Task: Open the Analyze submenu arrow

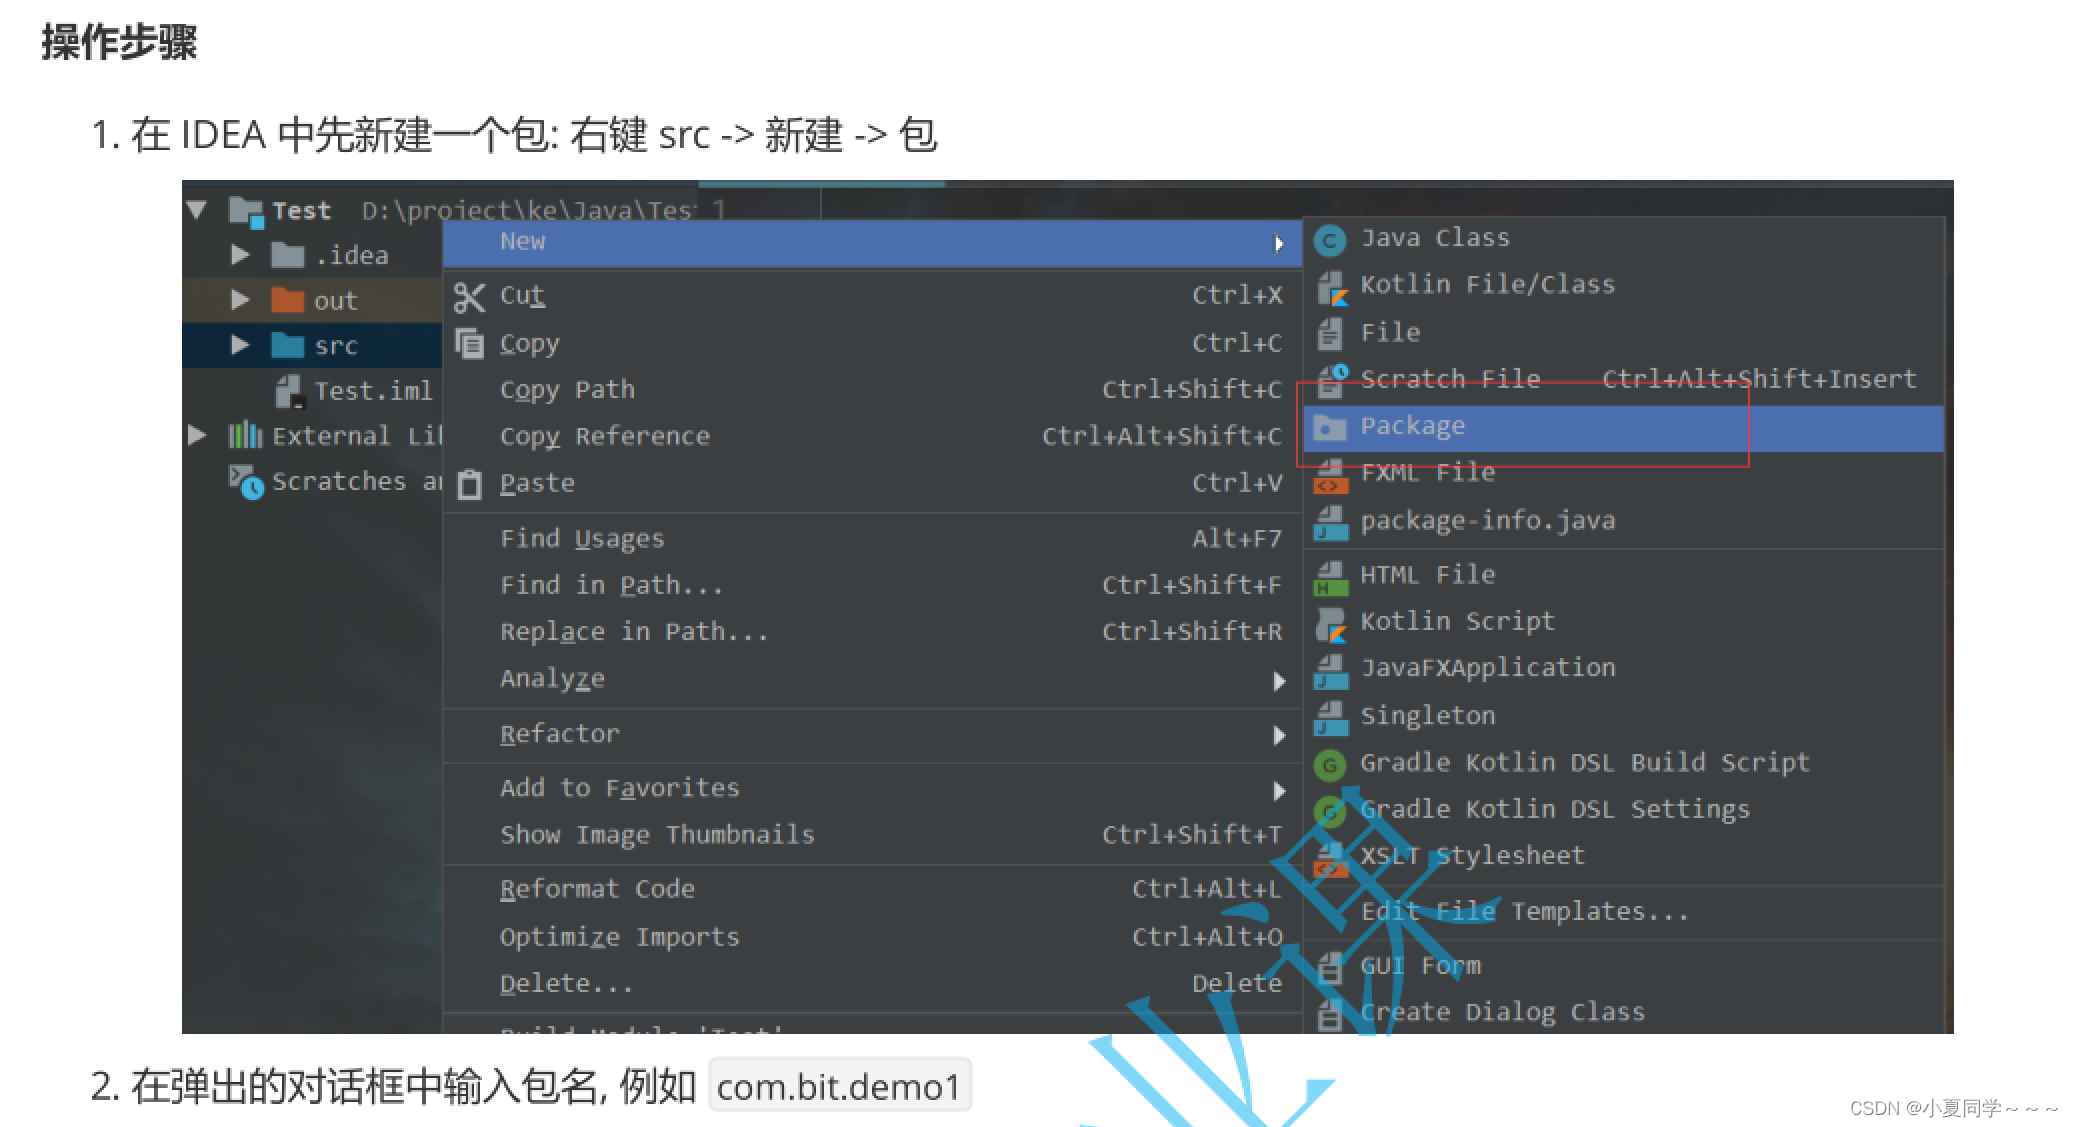Action: (x=1279, y=681)
